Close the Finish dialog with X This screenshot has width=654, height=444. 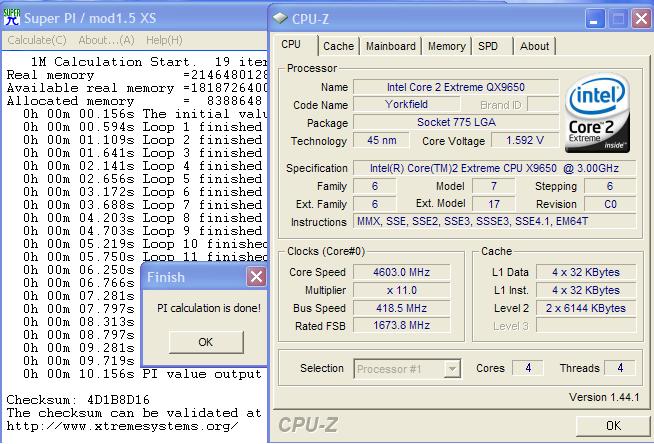click(x=256, y=276)
